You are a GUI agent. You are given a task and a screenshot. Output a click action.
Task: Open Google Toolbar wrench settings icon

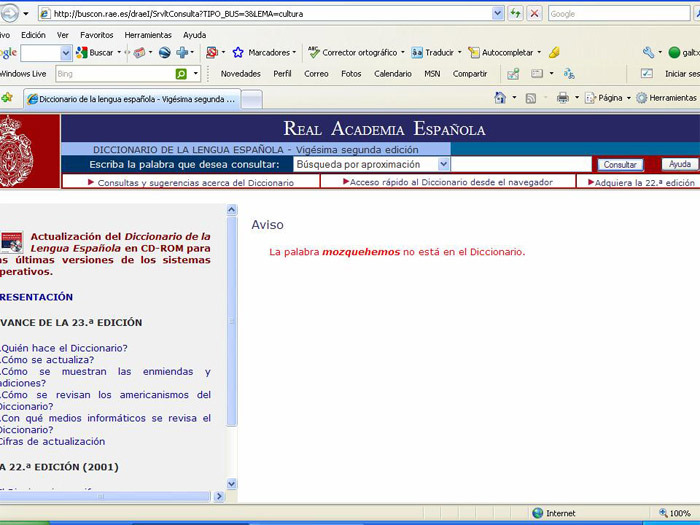pyautogui.click(x=648, y=52)
